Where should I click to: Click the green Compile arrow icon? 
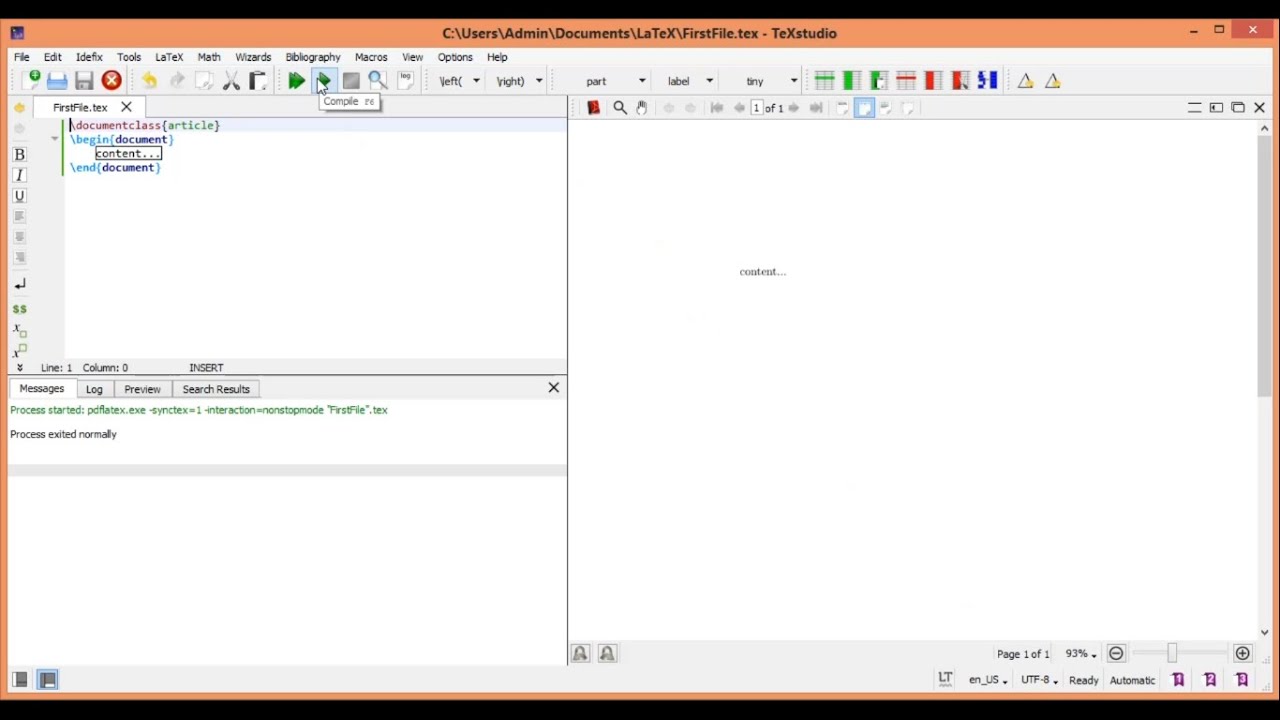pos(323,81)
